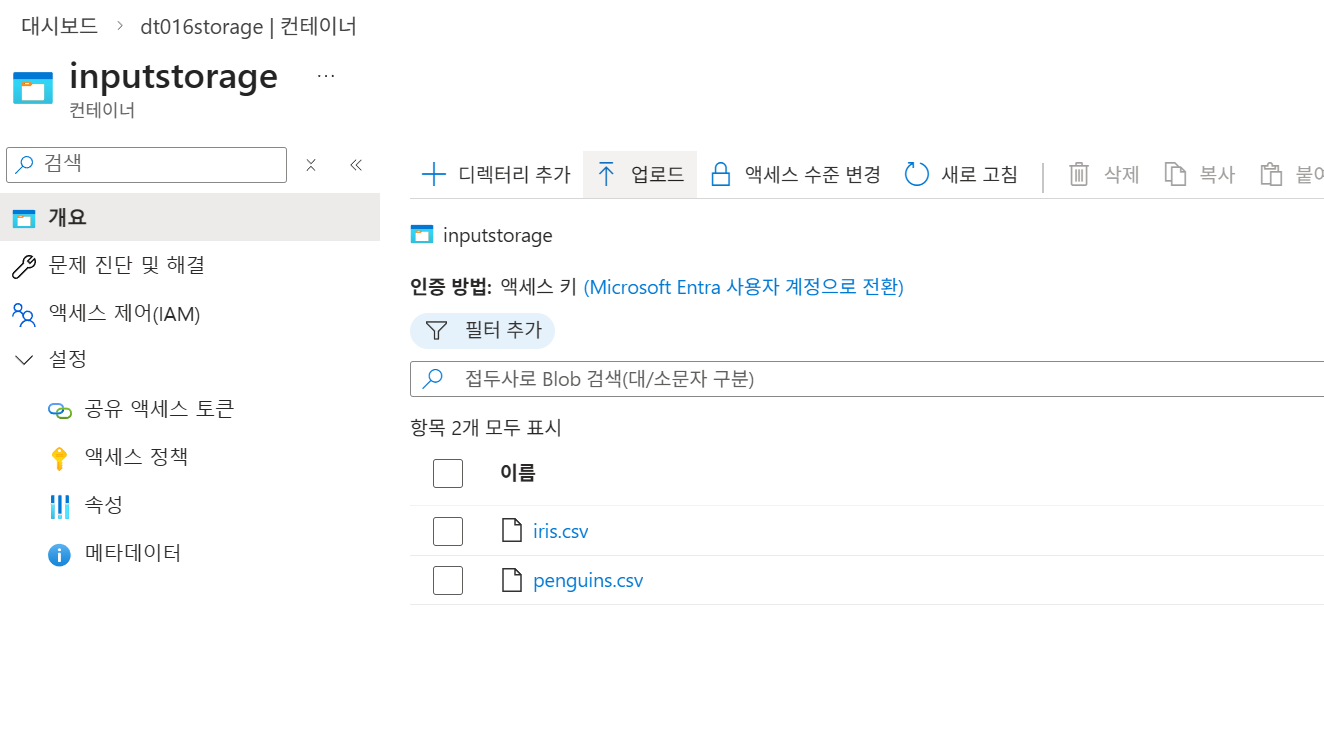Click the 삭제 trash icon

tap(1079, 174)
